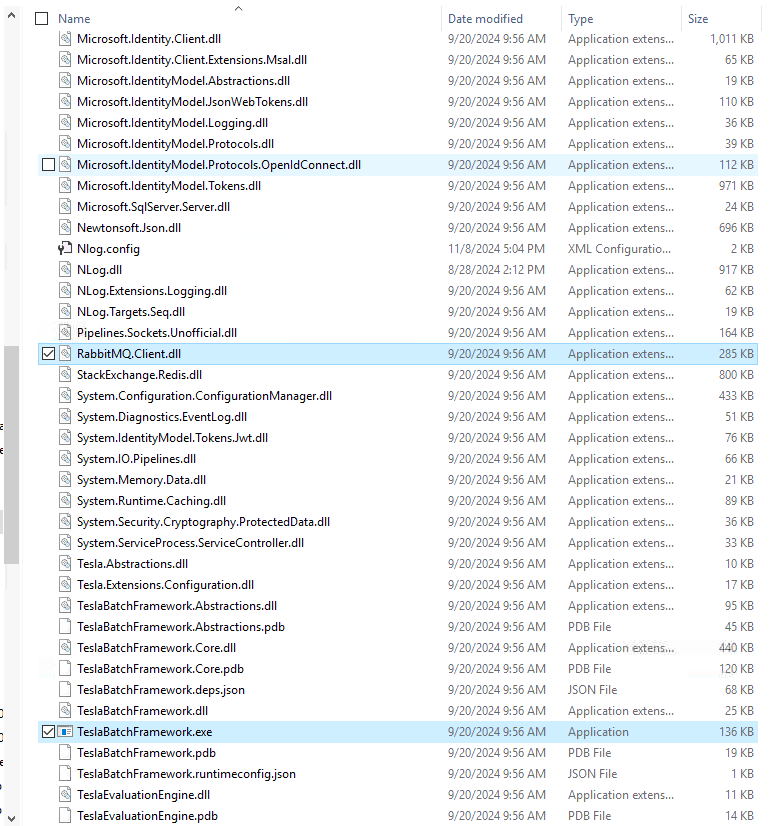Select TeslaBatchFramework.dll file name
Viewport: 778px width, 826px height.
tap(142, 711)
